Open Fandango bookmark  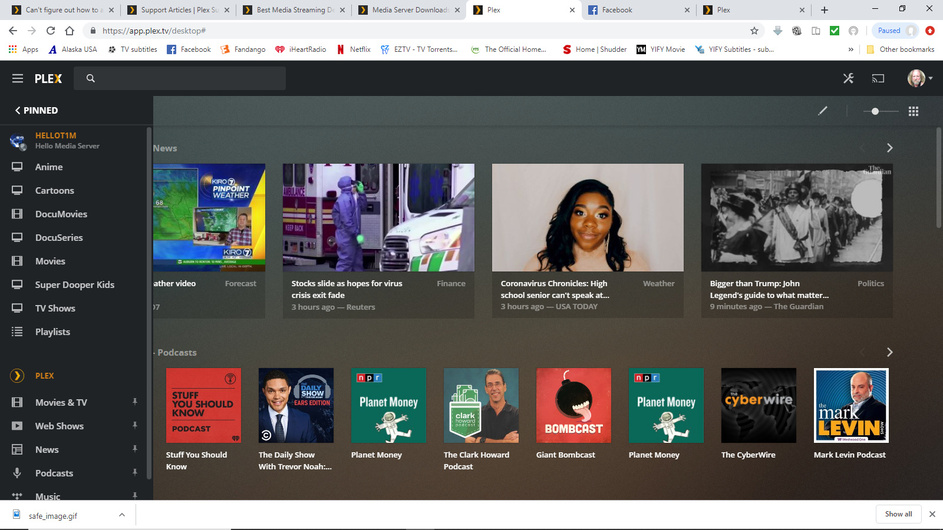coord(243,49)
